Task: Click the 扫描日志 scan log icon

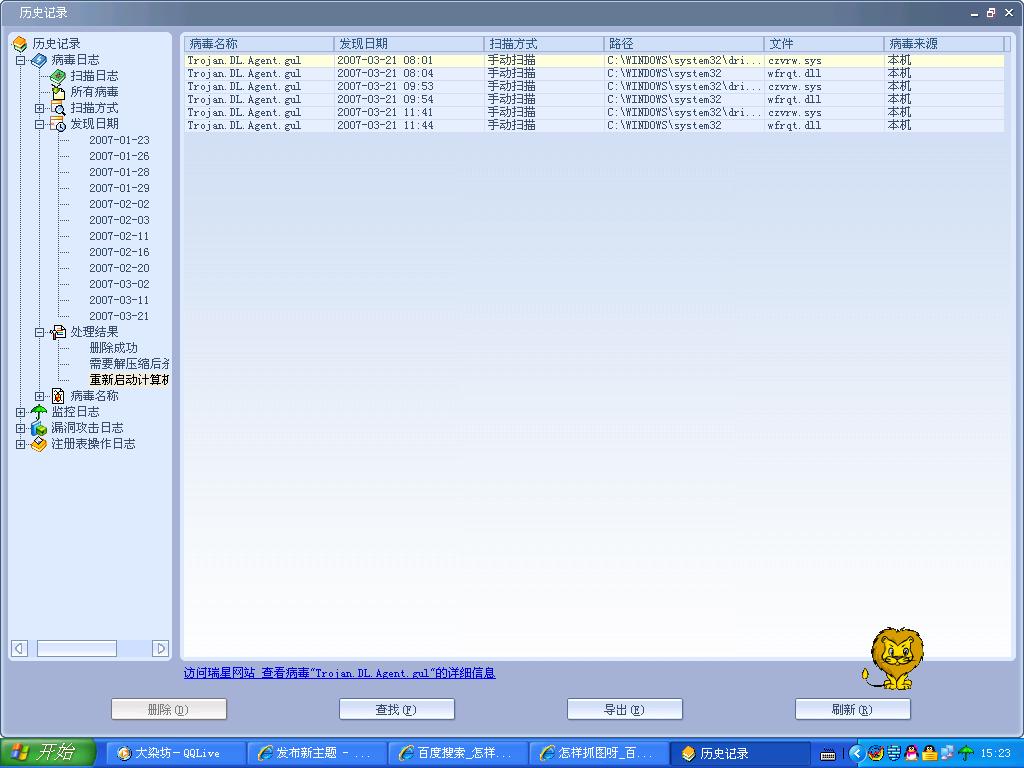Action: [x=58, y=76]
